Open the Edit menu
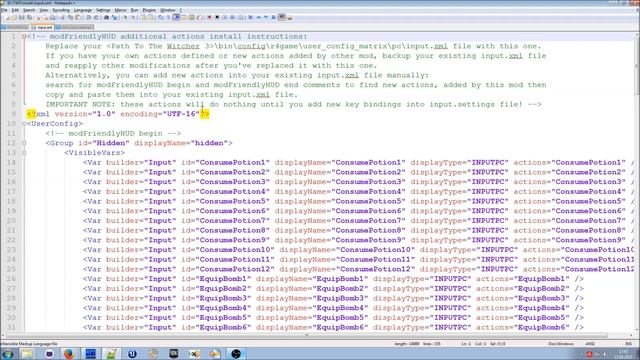The width and height of the screenshot is (640, 360). tap(15, 10)
